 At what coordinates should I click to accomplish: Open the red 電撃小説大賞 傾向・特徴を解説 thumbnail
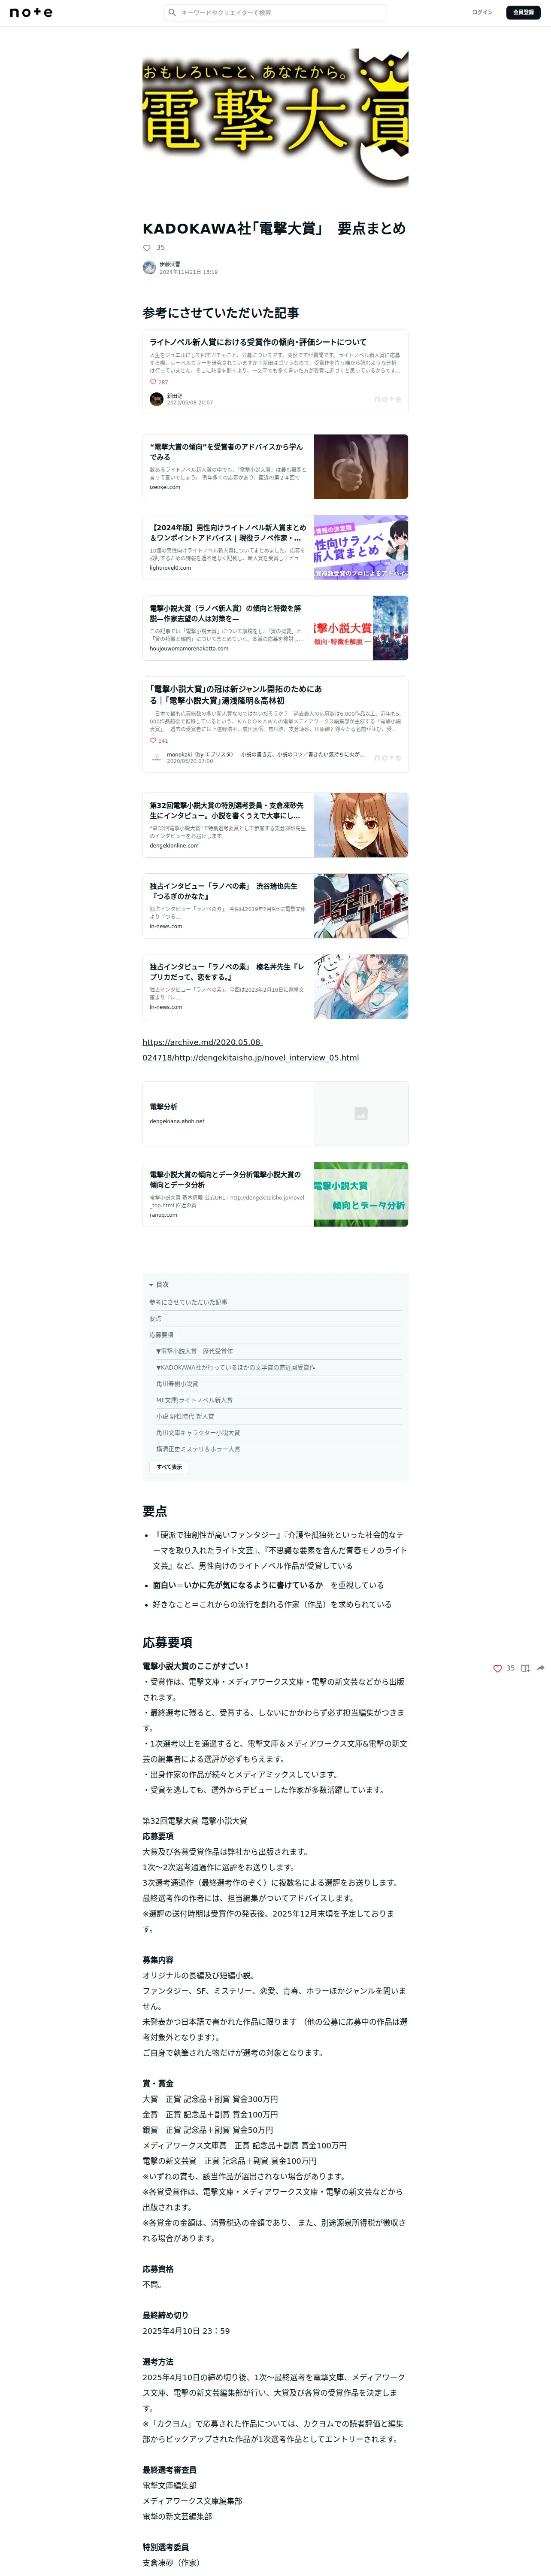tap(361, 628)
